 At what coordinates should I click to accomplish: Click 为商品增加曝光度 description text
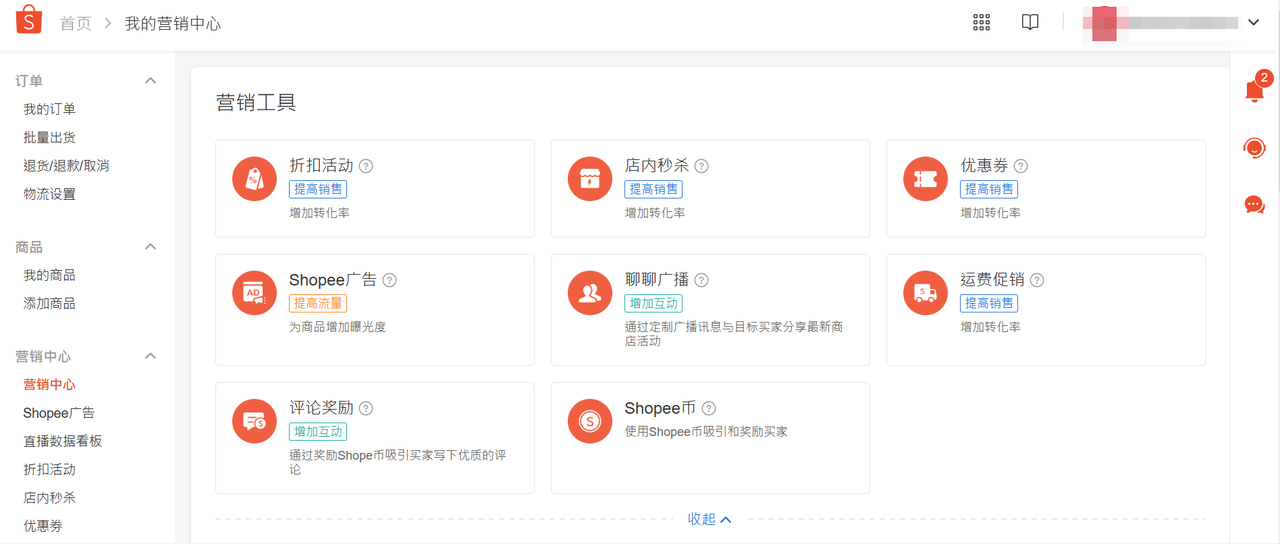[x=338, y=327]
